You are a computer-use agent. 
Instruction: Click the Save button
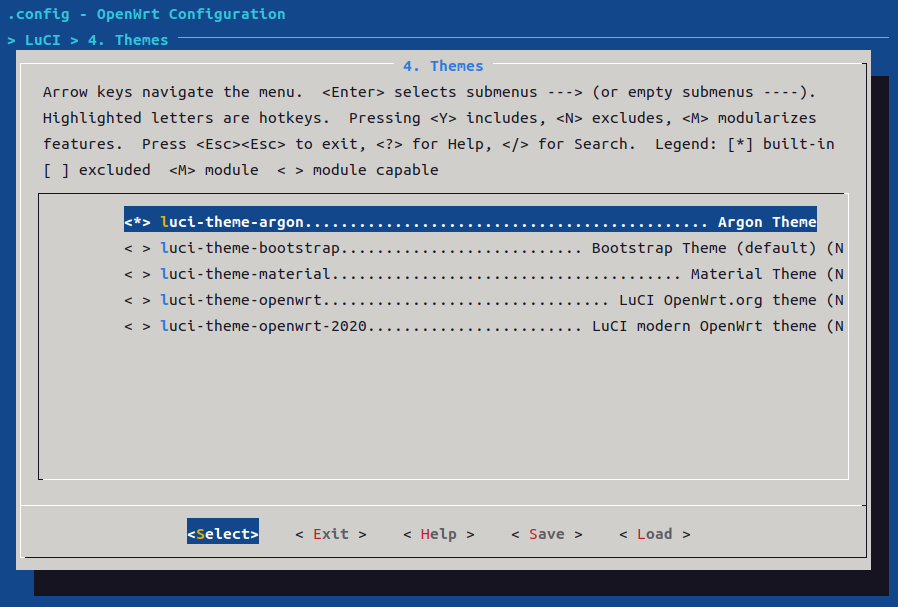coord(547,534)
